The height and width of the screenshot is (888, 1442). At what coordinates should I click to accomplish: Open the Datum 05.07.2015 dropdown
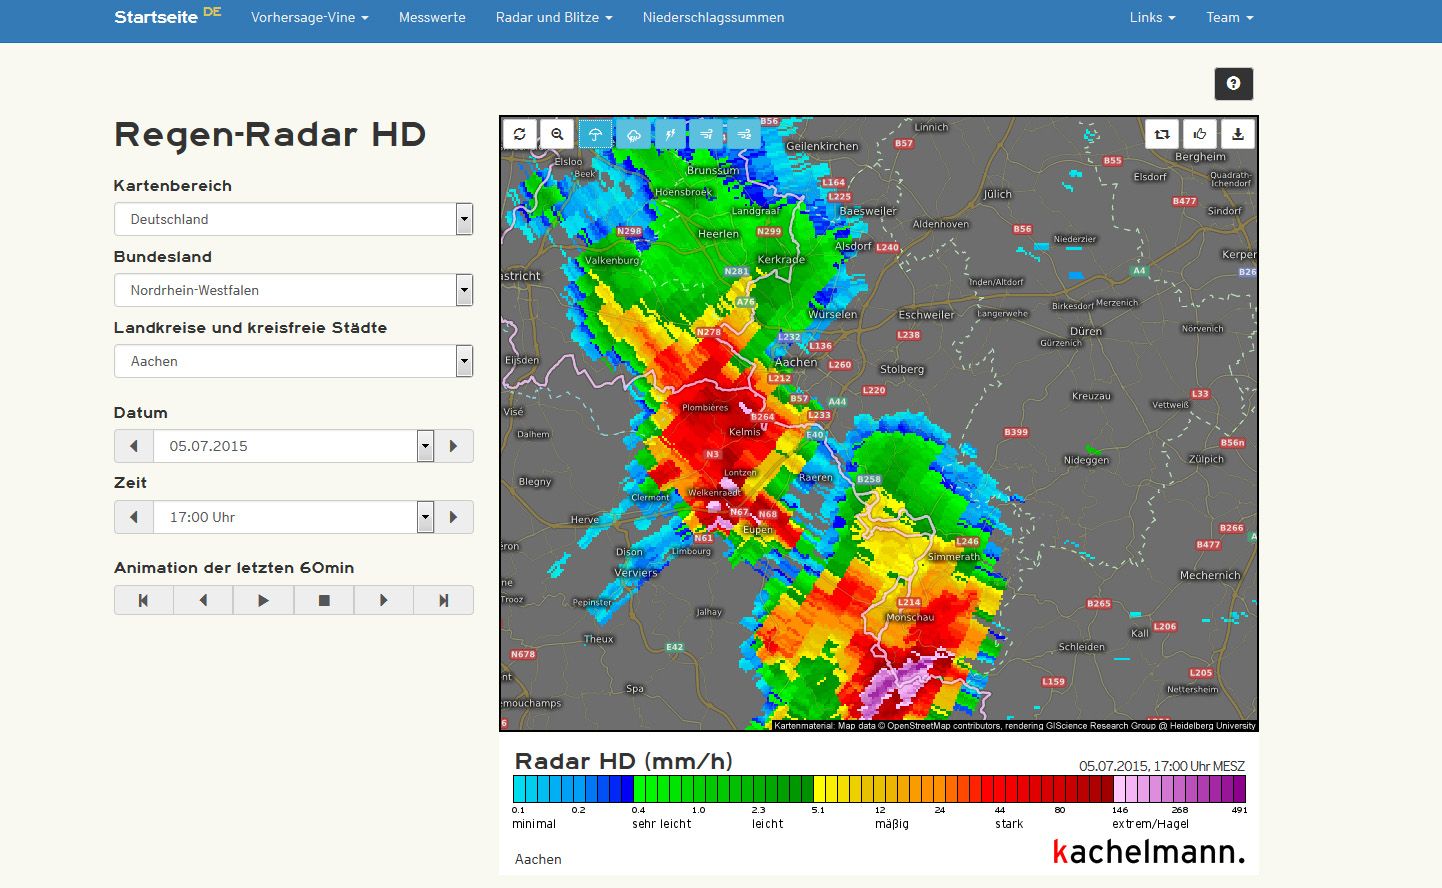tap(294, 446)
